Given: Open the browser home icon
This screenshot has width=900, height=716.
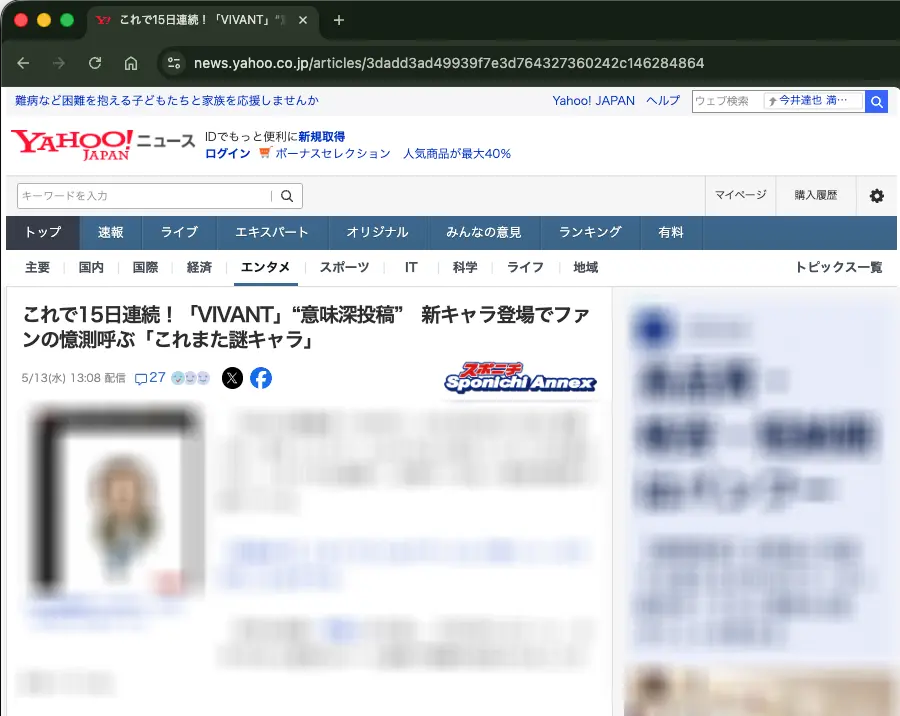Looking at the screenshot, I should [x=131, y=63].
